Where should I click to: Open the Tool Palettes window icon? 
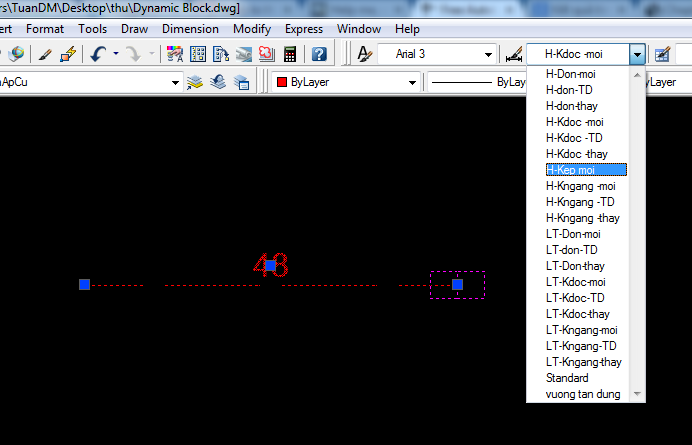[x=221, y=54]
